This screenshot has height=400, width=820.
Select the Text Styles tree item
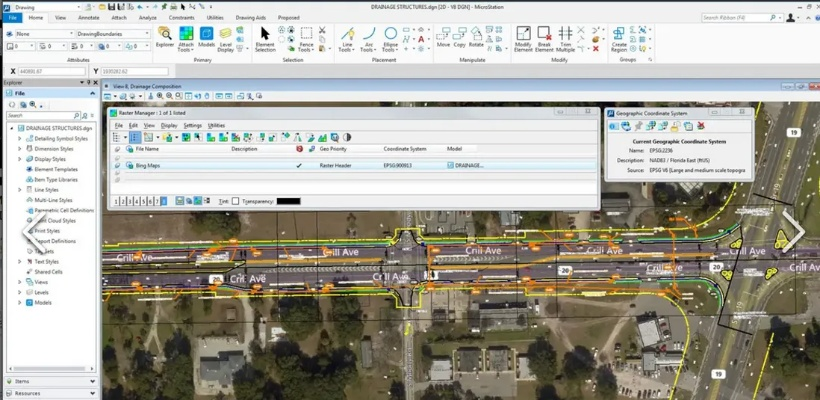point(47,261)
